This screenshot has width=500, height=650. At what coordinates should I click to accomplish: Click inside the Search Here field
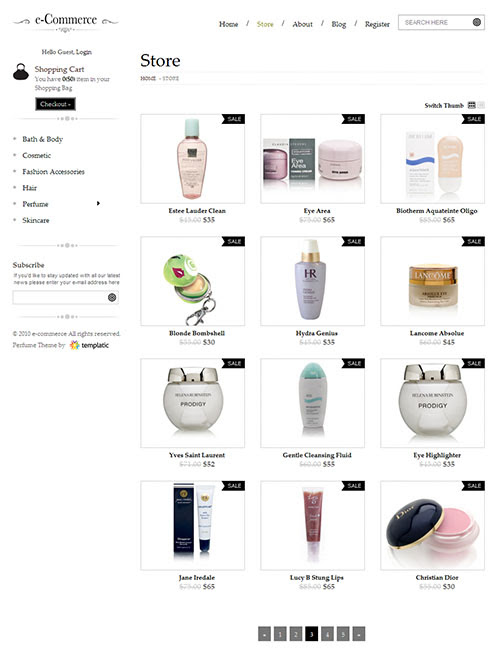pos(435,22)
